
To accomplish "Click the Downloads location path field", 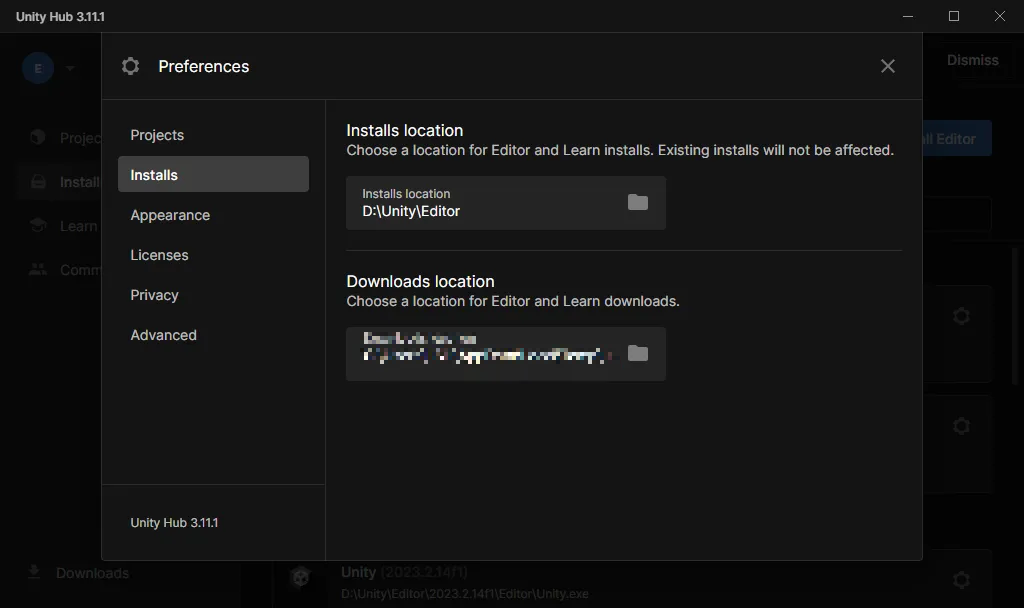I will pyautogui.click(x=505, y=354).
